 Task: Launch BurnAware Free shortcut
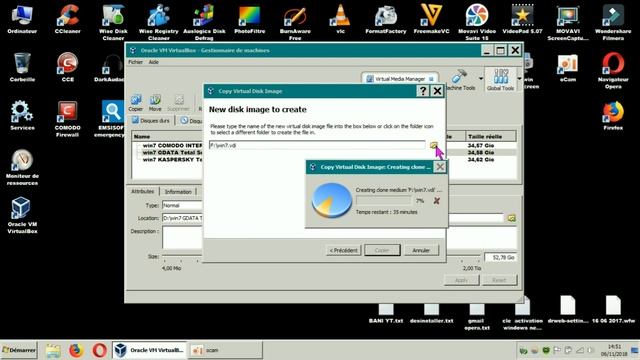coord(295,22)
